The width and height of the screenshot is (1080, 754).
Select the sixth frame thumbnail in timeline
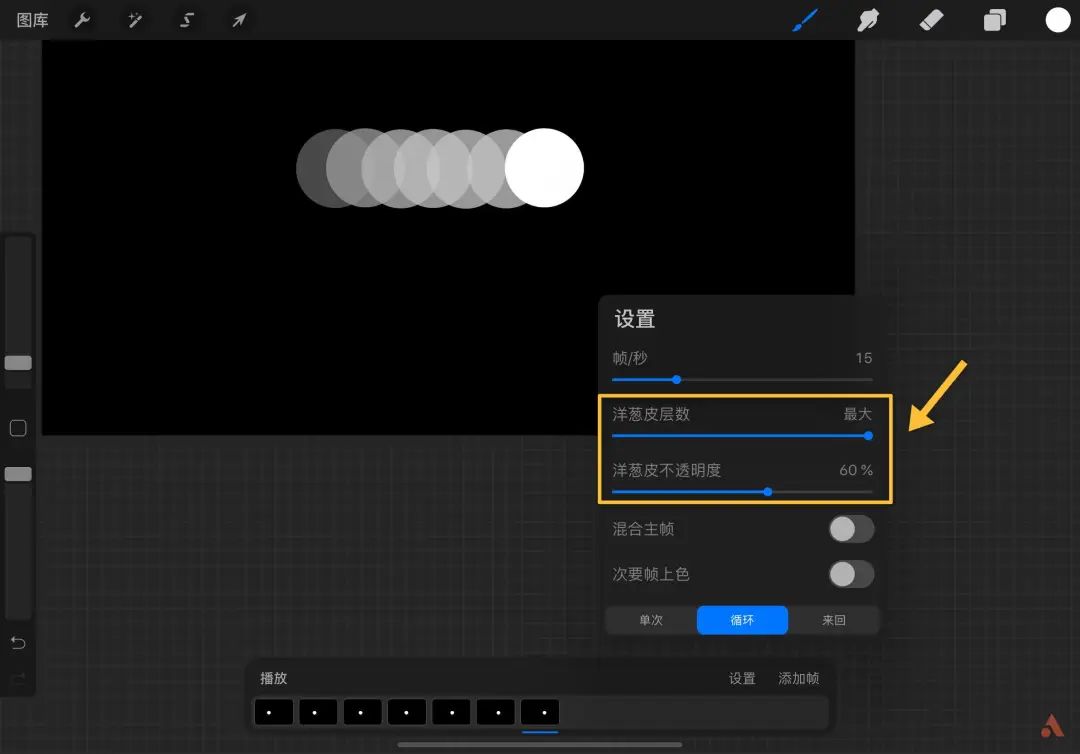pyautogui.click(x=495, y=712)
